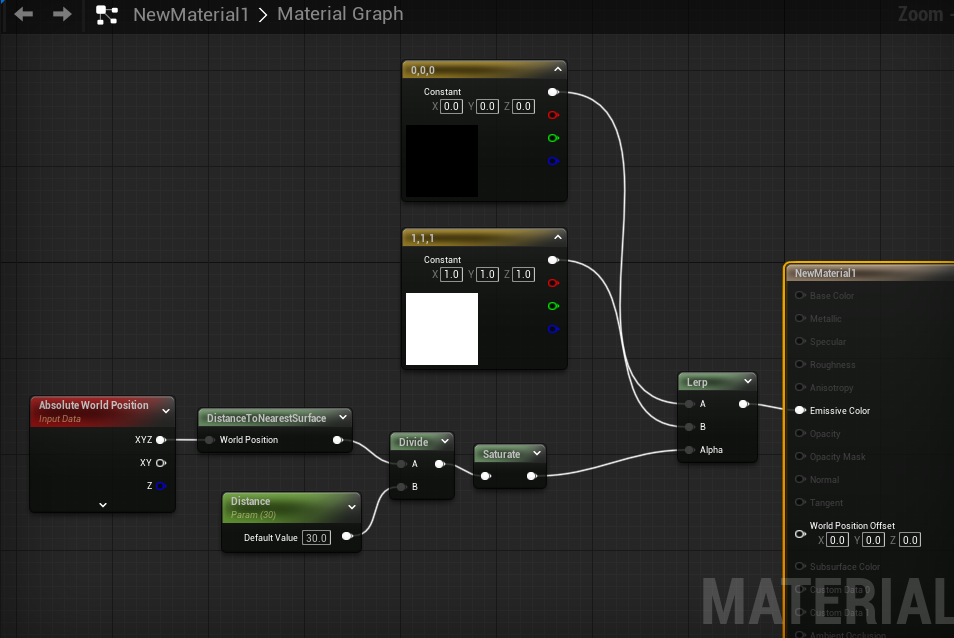Click the Base Color input pin
This screenshot has height=638, width=954.
(800, 296)
